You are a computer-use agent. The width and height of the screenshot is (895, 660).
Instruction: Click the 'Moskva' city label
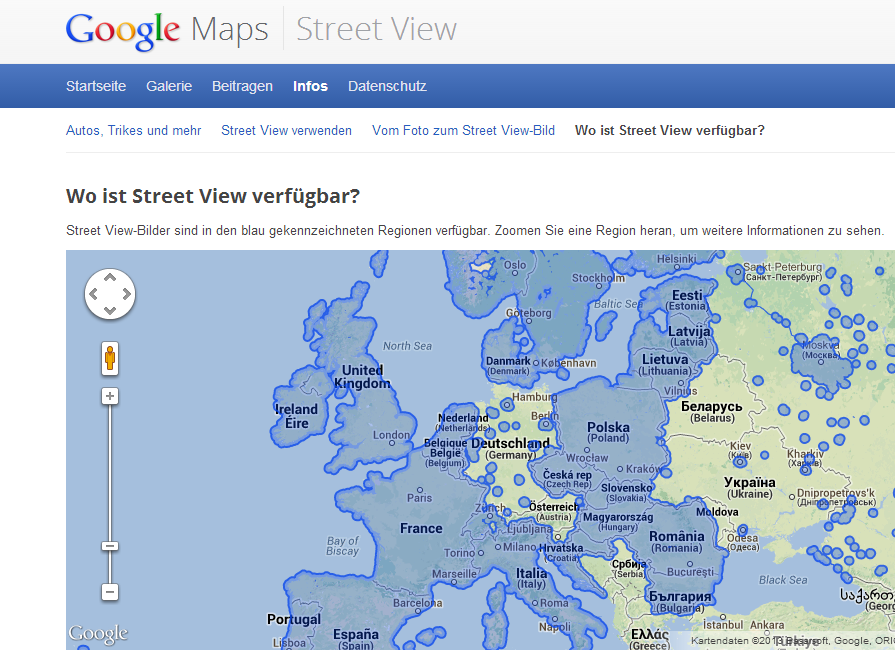pyautogui.click(x=821, y=345)
